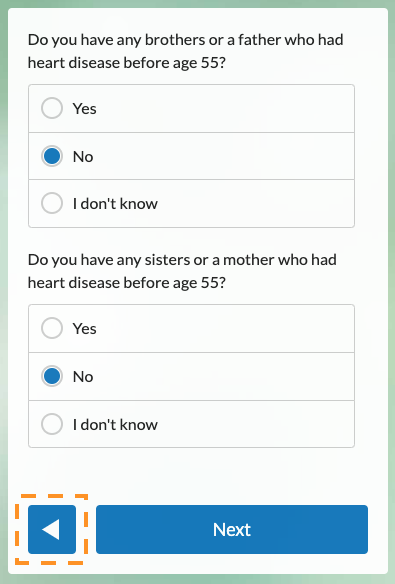Select No radio for sisters or mother question
This screenshot has width=395, height=584.
[52, 376]
